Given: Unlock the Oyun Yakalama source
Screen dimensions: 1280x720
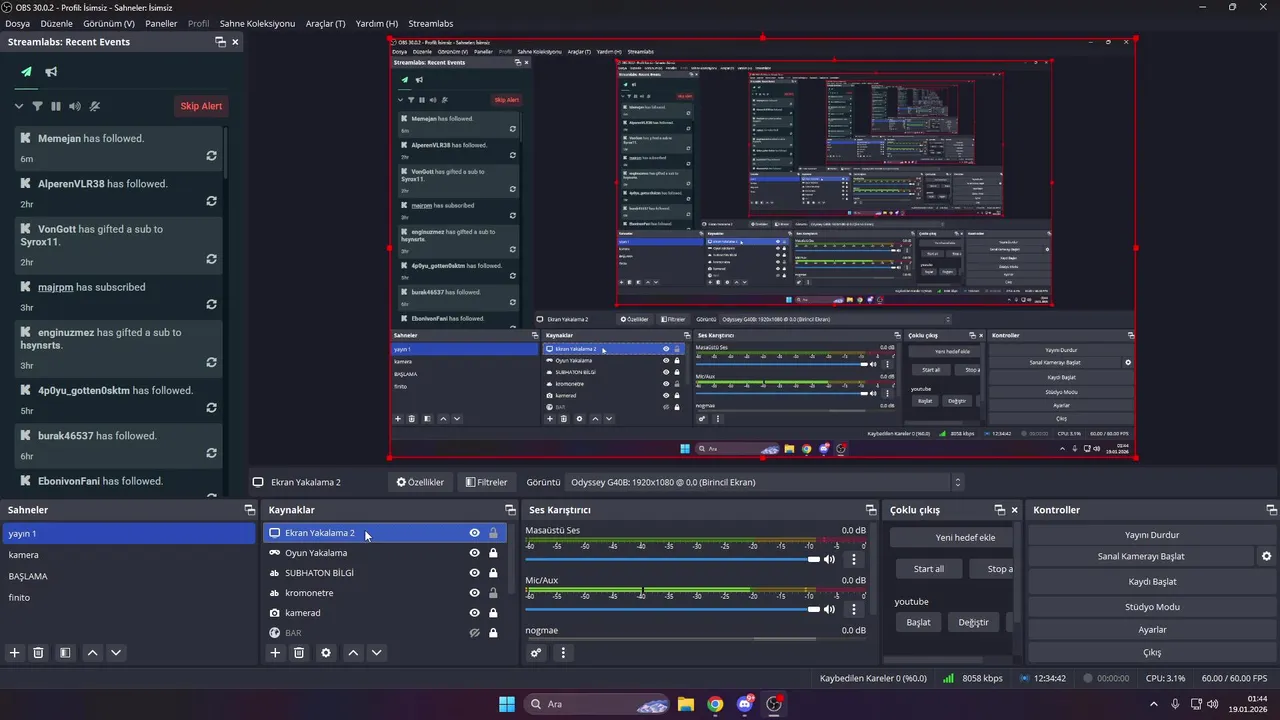Looking at the screenshot, I should pyautogui.click(x=493, y=553).
